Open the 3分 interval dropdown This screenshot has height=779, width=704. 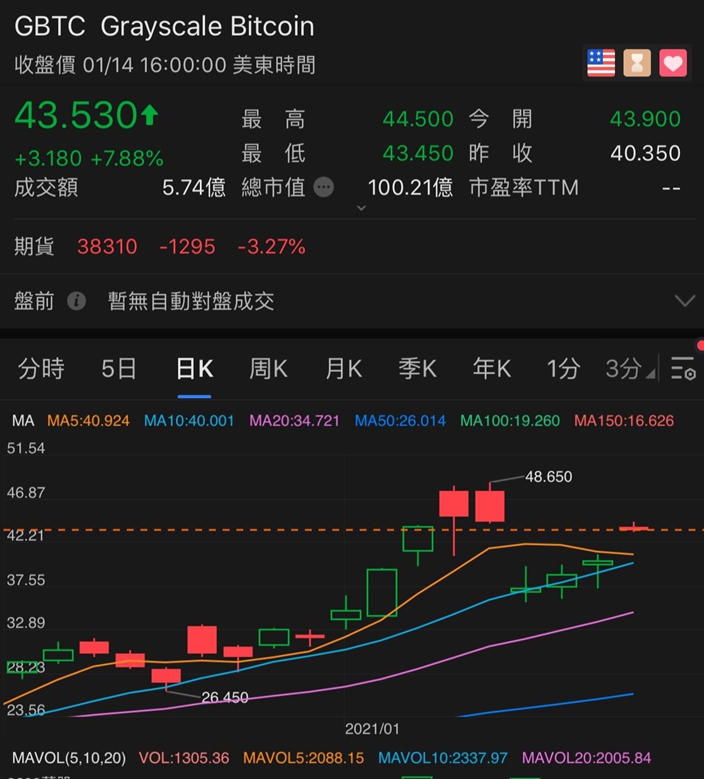[630, 369]
